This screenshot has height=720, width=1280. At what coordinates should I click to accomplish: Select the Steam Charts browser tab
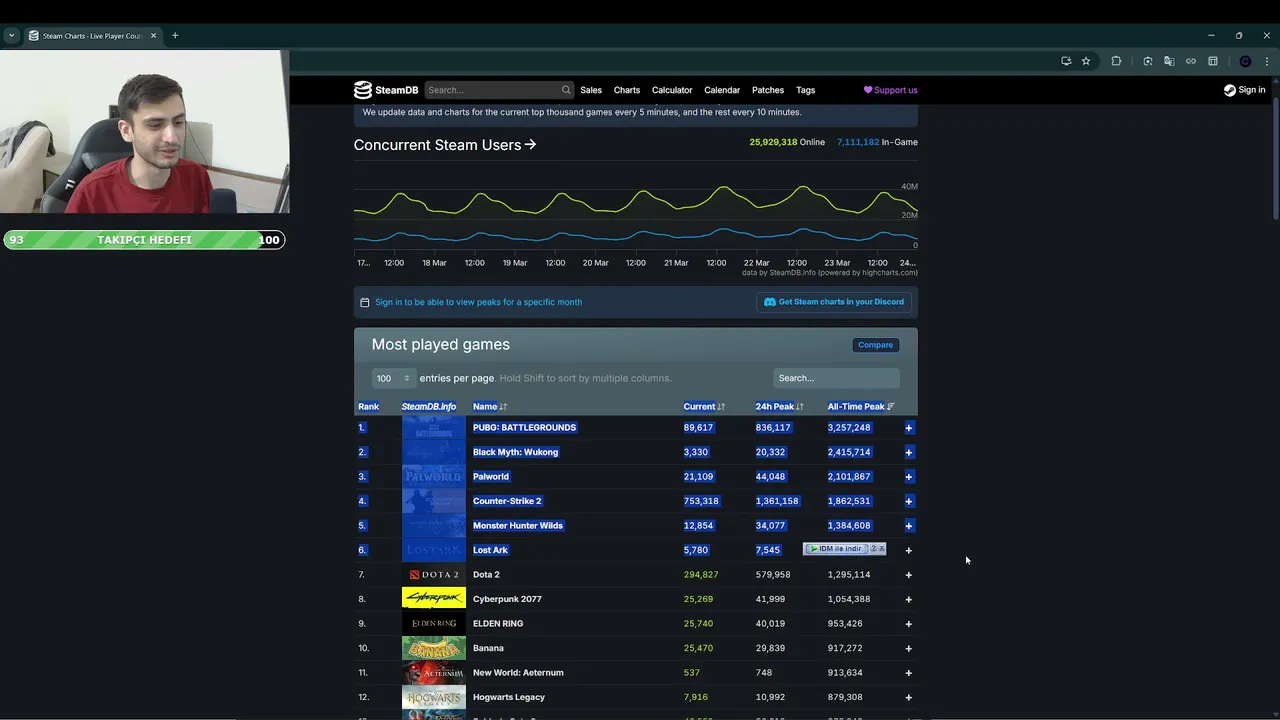[92, 35]
